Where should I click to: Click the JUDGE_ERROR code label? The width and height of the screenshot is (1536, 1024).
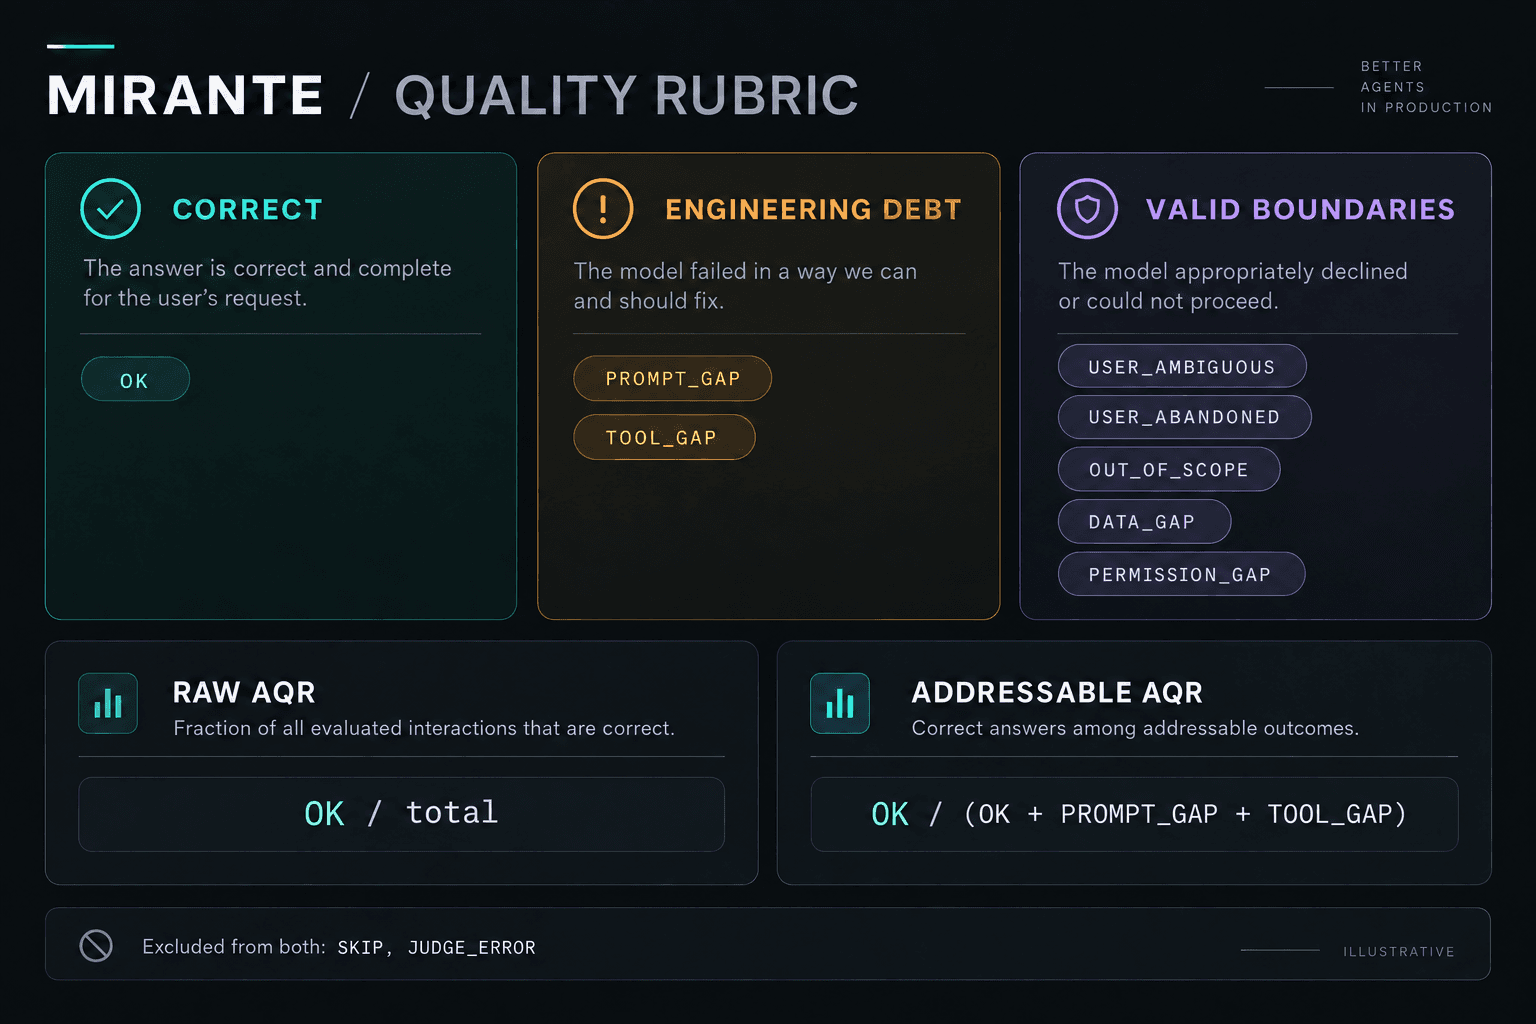pyautogui.click(x=472, y=947)
